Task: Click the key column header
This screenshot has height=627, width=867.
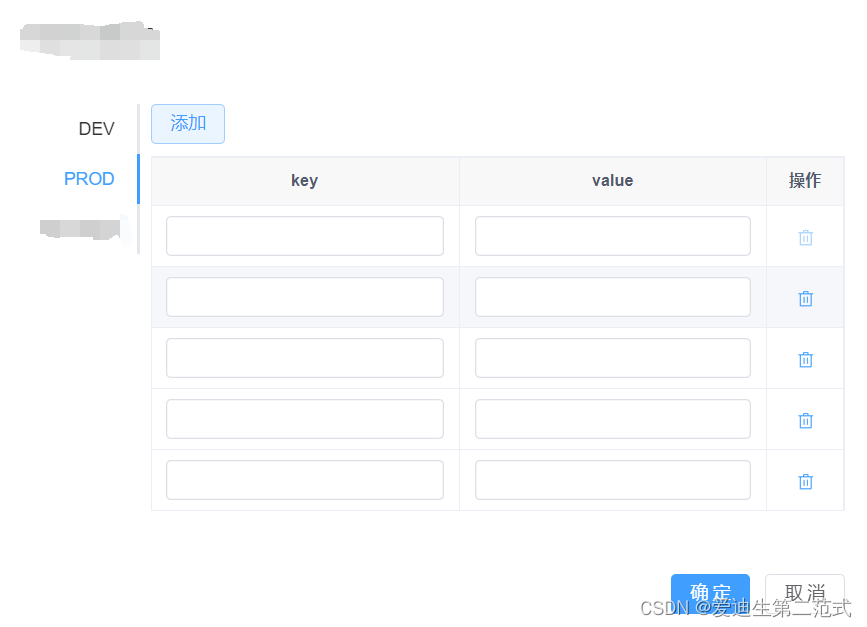Action: pos(304,180)
